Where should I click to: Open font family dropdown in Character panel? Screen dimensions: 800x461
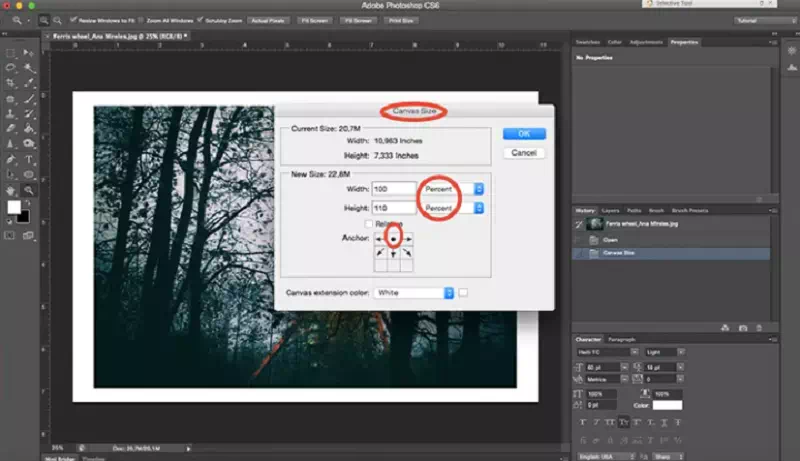[607, 352]
